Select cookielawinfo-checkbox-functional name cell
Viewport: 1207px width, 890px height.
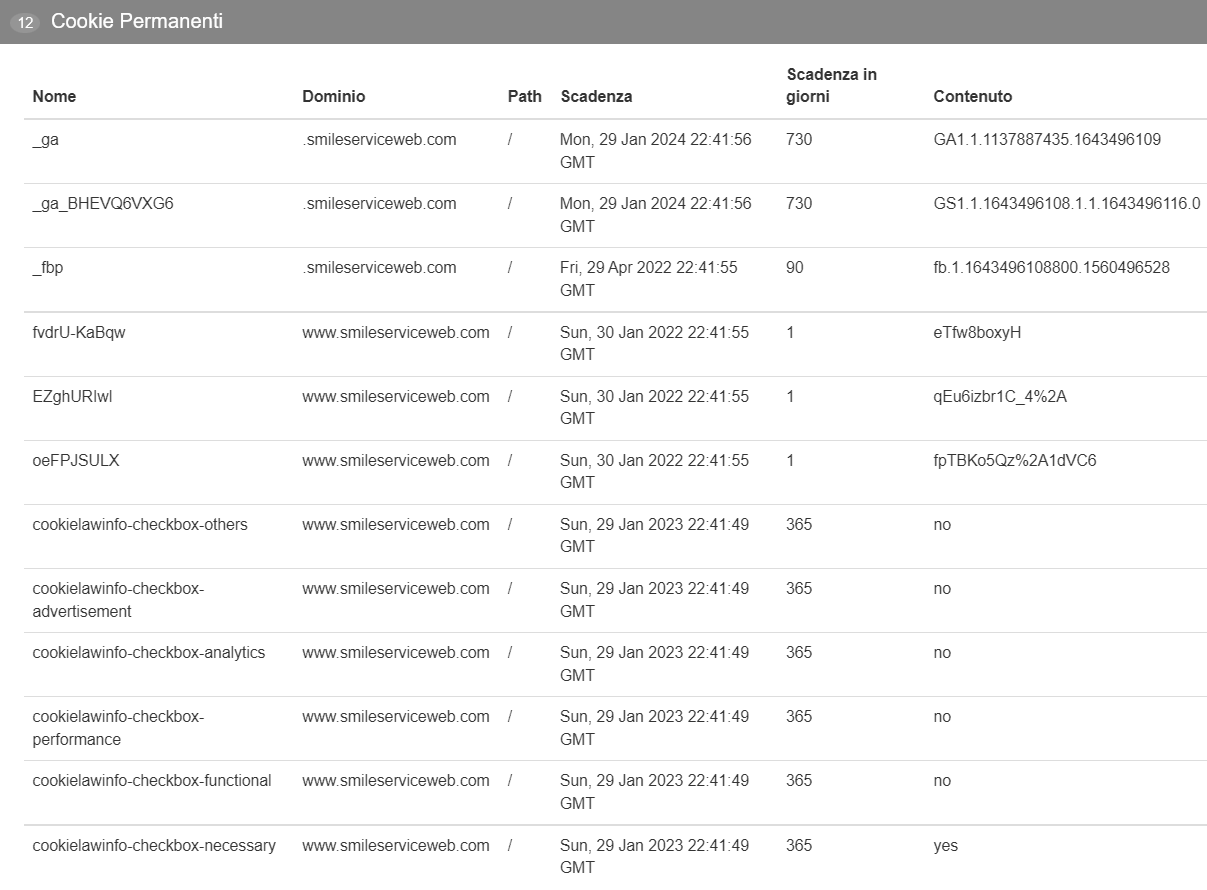(152, 781)
